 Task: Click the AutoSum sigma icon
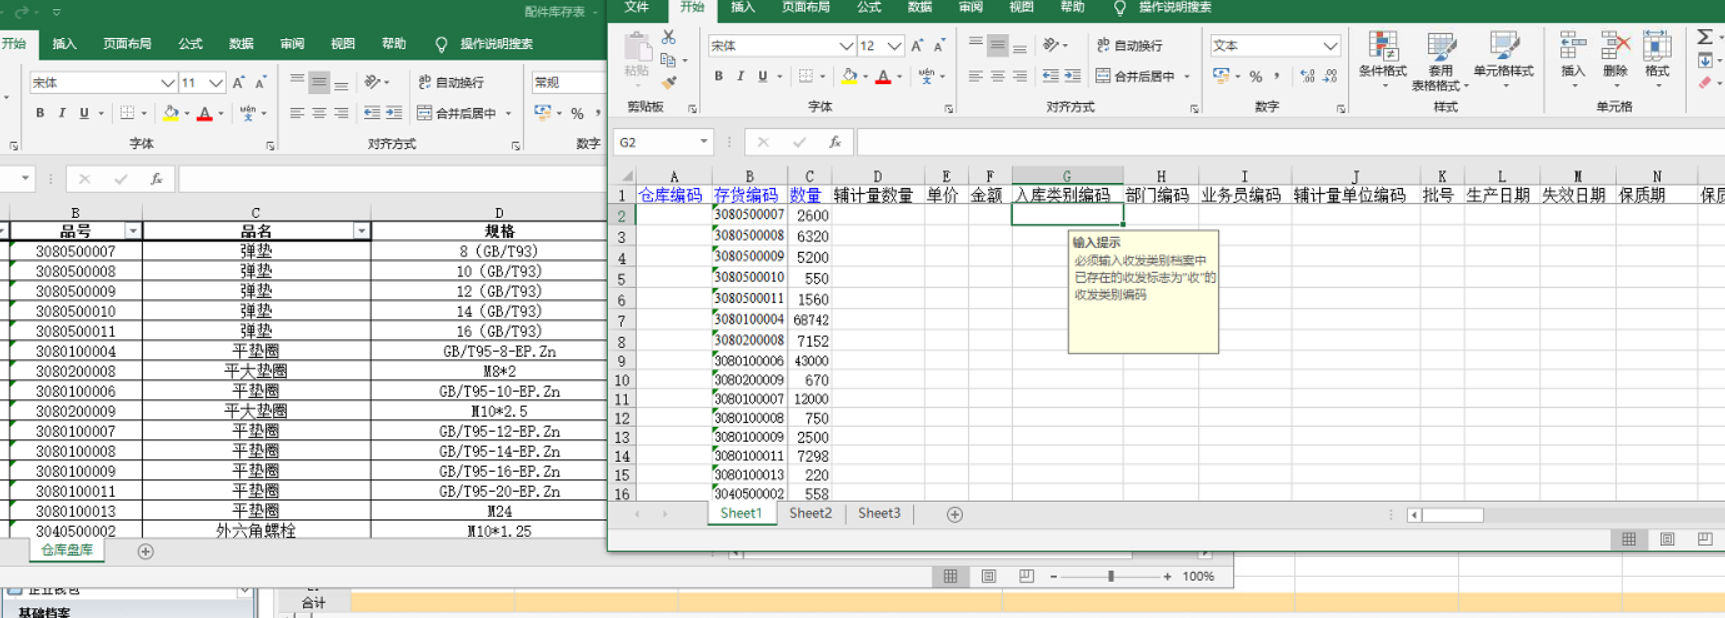click(x=1704, y=37)
